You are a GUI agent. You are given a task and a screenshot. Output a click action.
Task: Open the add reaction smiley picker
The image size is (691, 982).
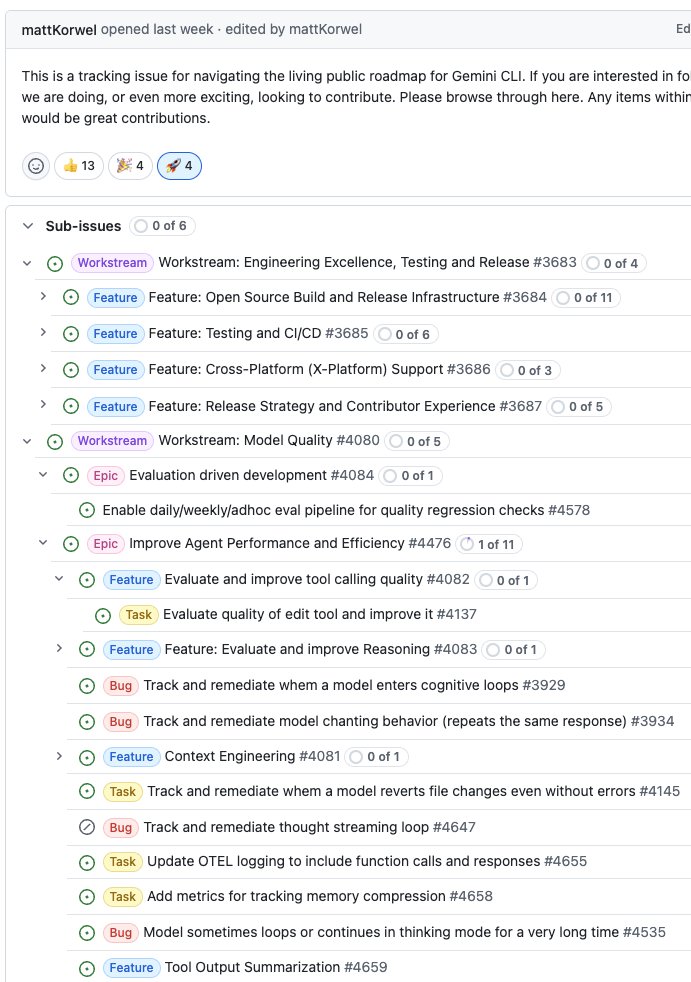[x=36, y=166]
